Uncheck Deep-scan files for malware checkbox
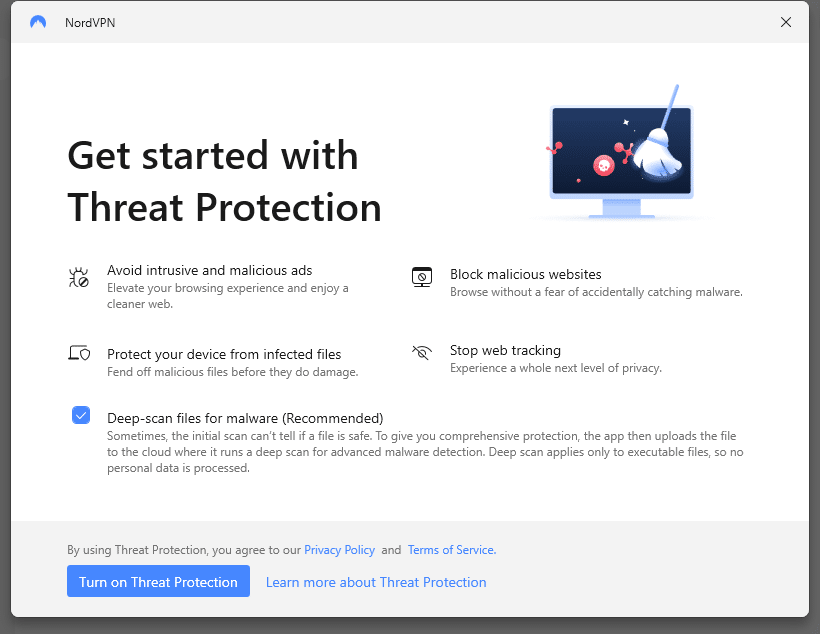 [81, 415]
